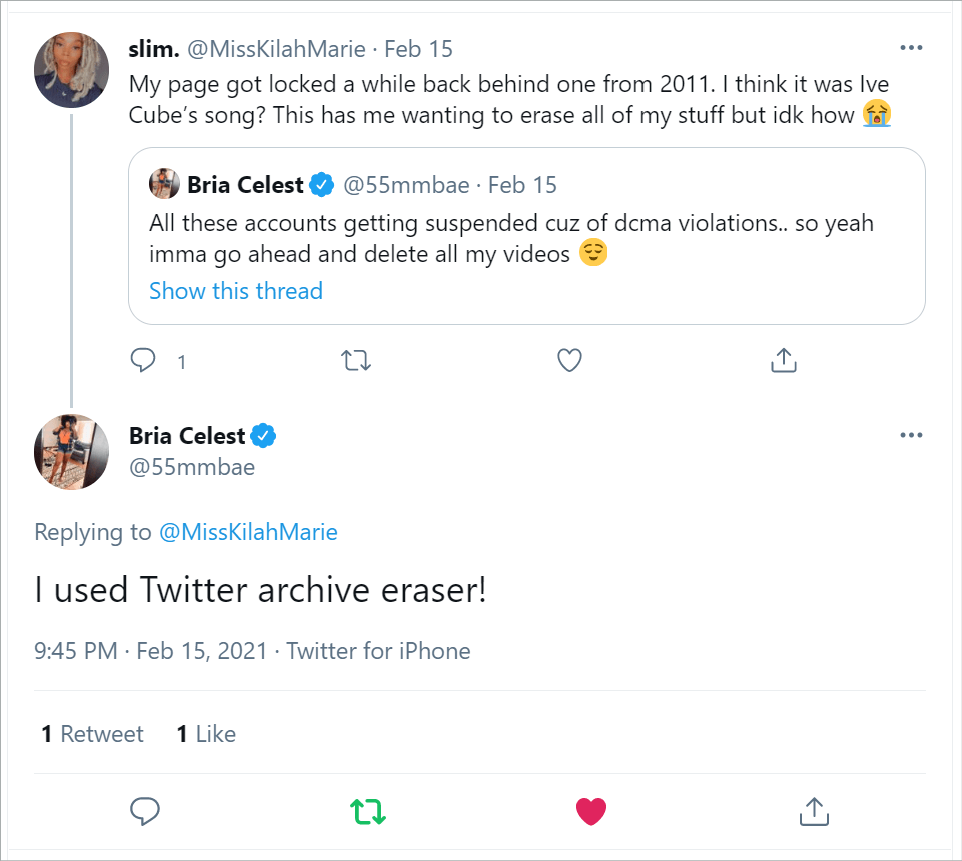Open the share icon below Bria's reply
This screenshot has height=861, width=962.
[x=814, y=811]
